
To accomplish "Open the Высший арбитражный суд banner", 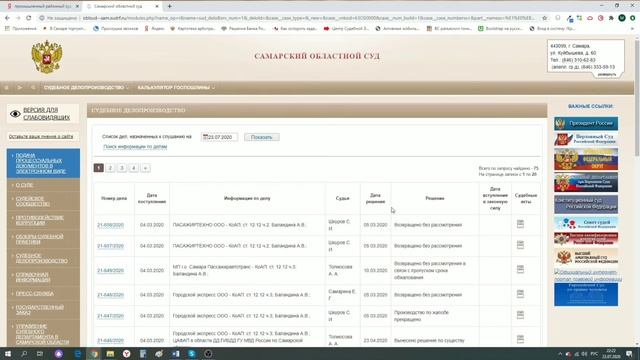I will pyautogui.click(x=586, y=257).
